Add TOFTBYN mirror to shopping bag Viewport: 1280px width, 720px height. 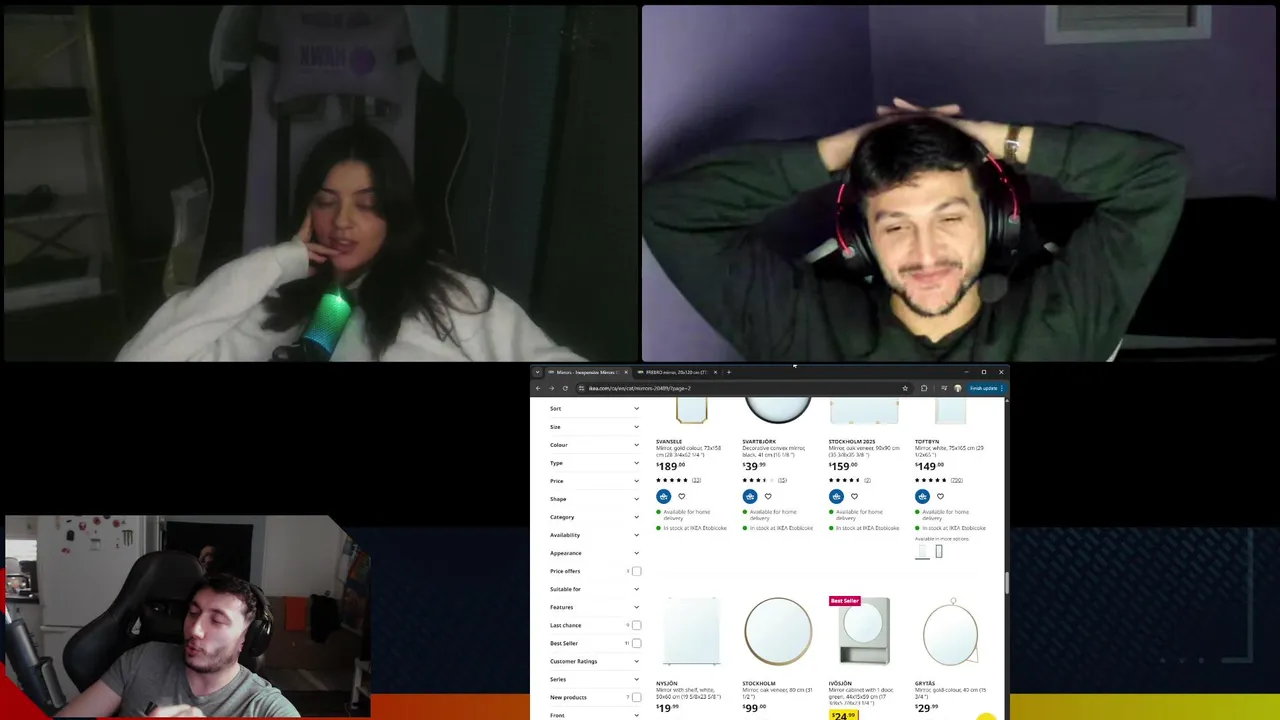[922, 496]
